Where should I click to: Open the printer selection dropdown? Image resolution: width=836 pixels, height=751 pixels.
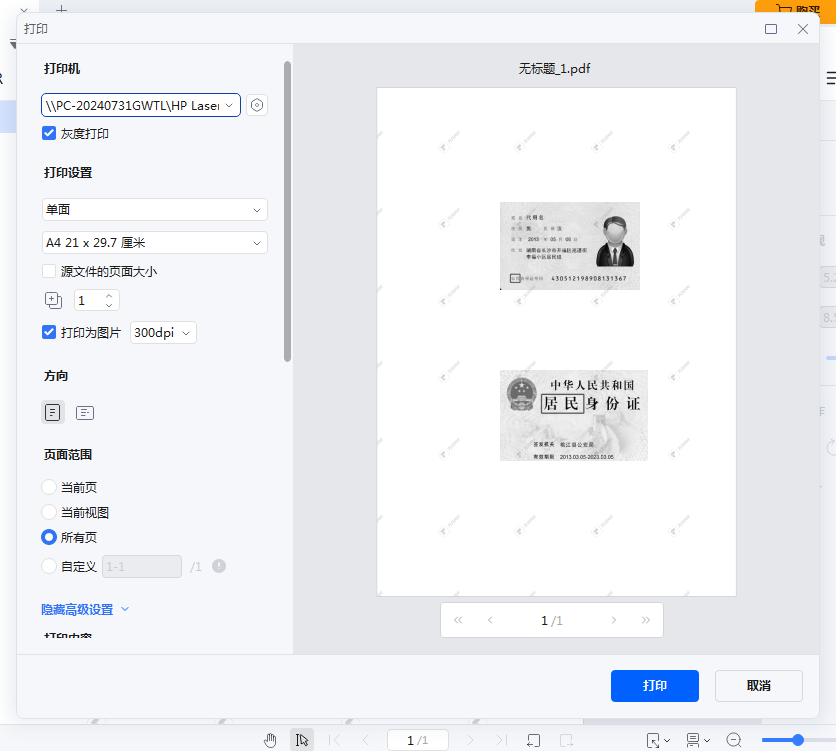[140, 104]
